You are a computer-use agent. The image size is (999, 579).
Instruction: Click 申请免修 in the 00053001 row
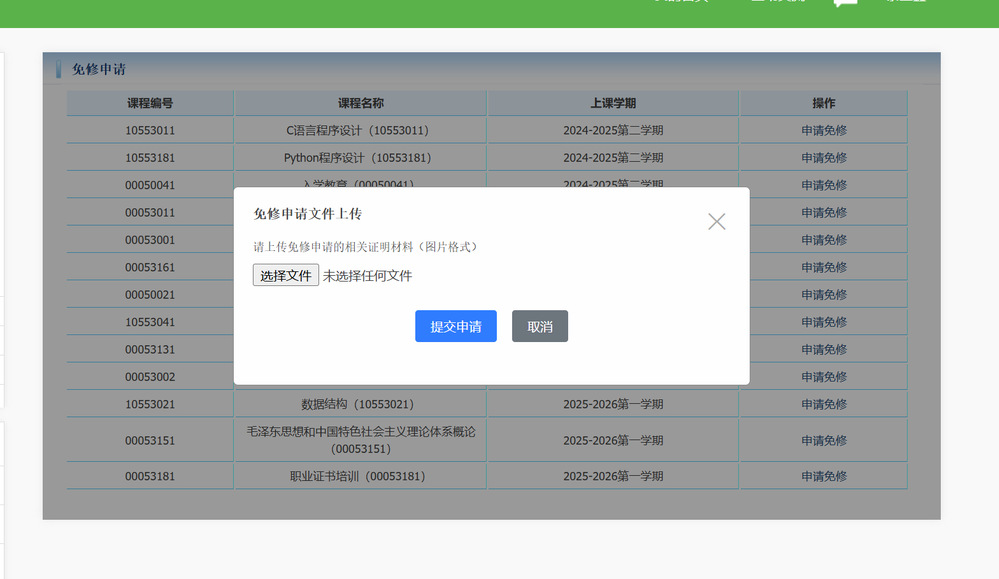click(823, 240)
